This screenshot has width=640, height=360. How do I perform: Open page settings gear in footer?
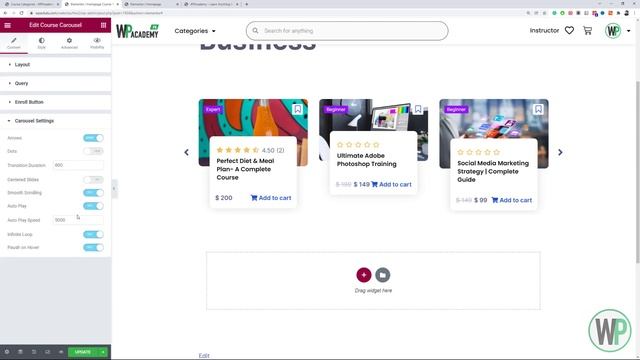coord(7,352)
